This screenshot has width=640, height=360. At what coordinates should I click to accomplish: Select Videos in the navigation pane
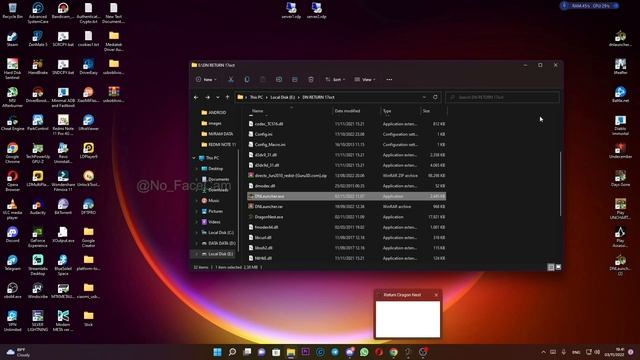211,222
